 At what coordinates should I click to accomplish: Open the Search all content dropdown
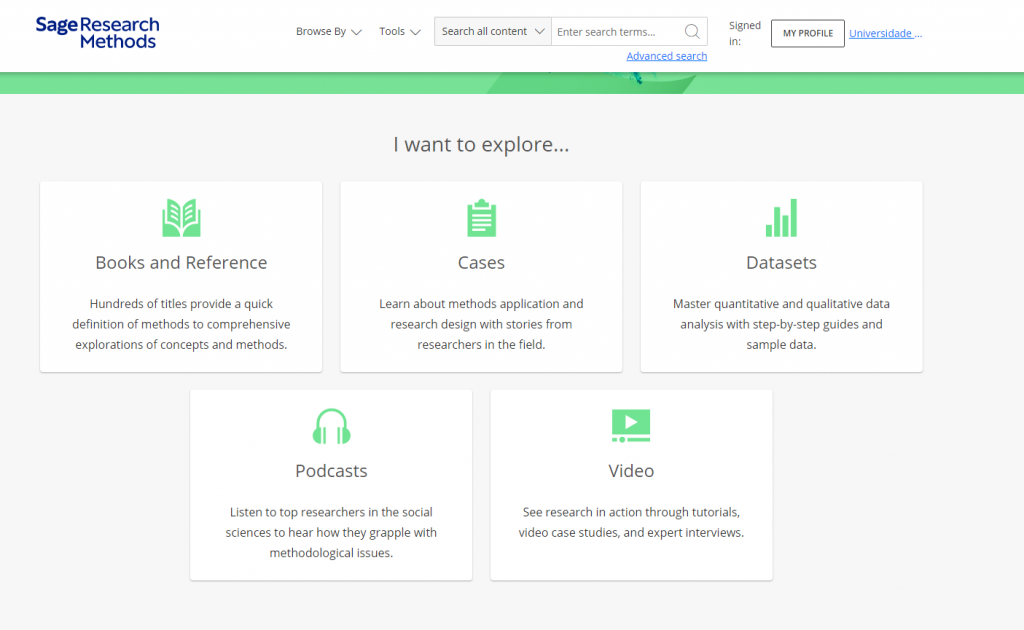pos(493,32)
